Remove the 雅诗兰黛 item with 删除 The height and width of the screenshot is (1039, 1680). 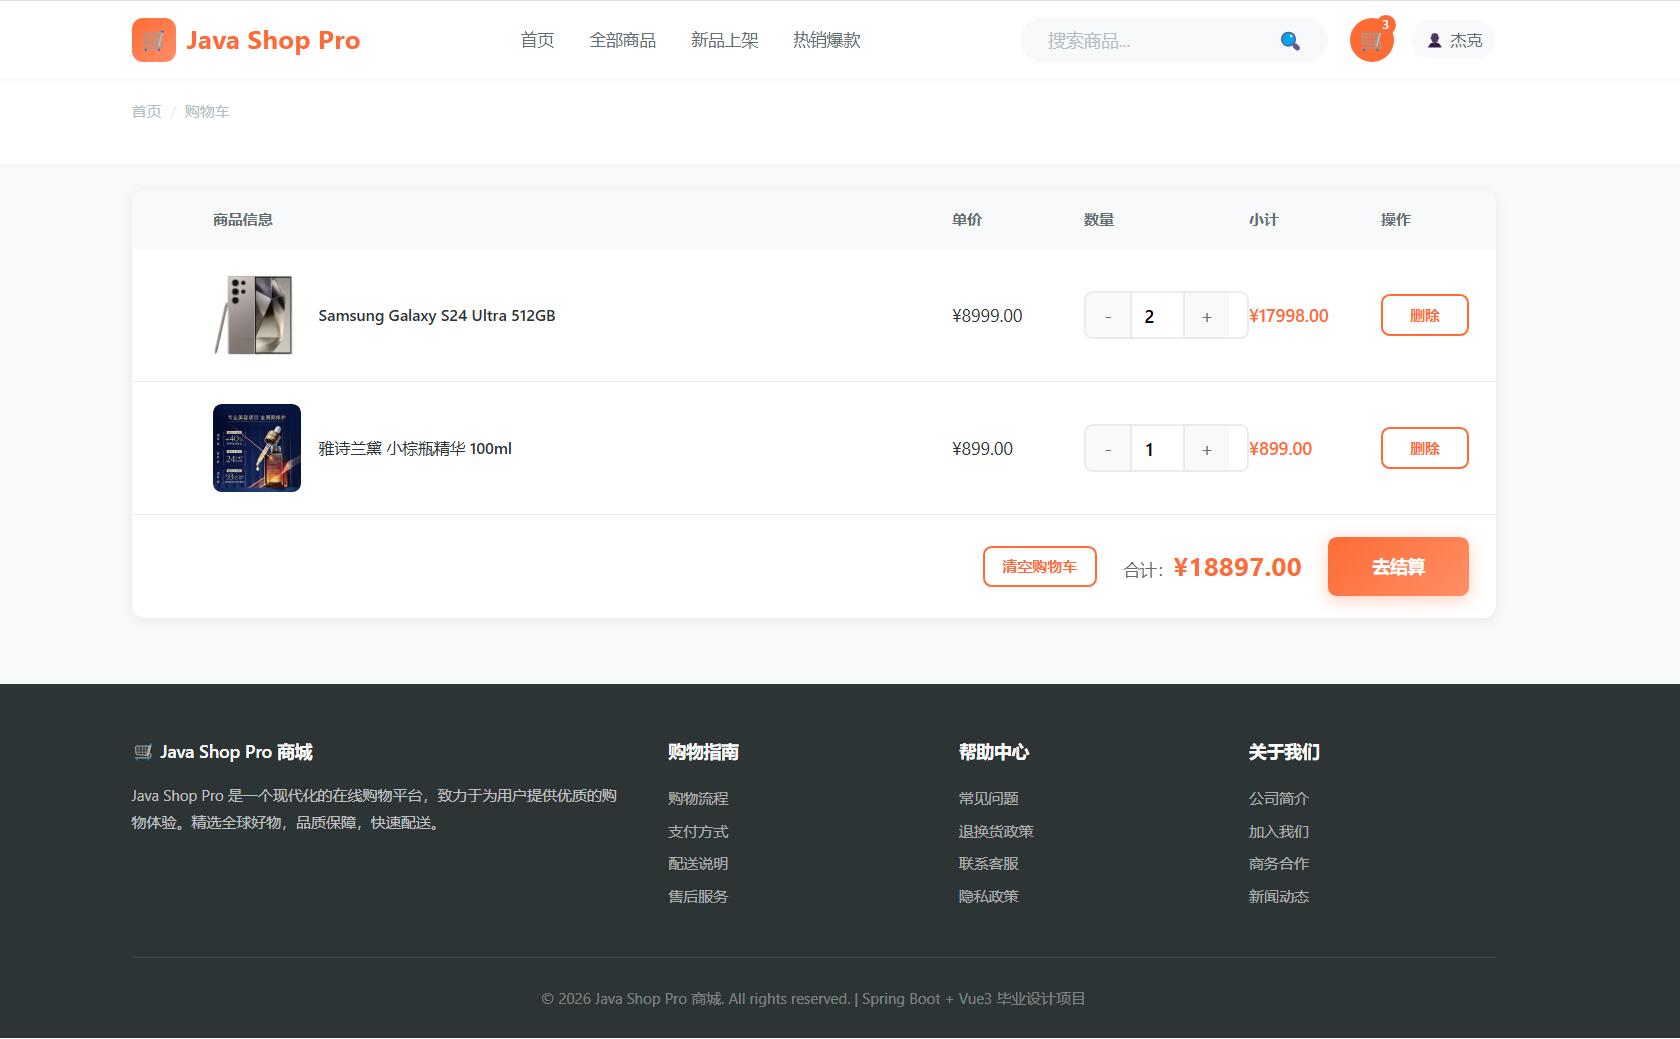pos(1424,448)
